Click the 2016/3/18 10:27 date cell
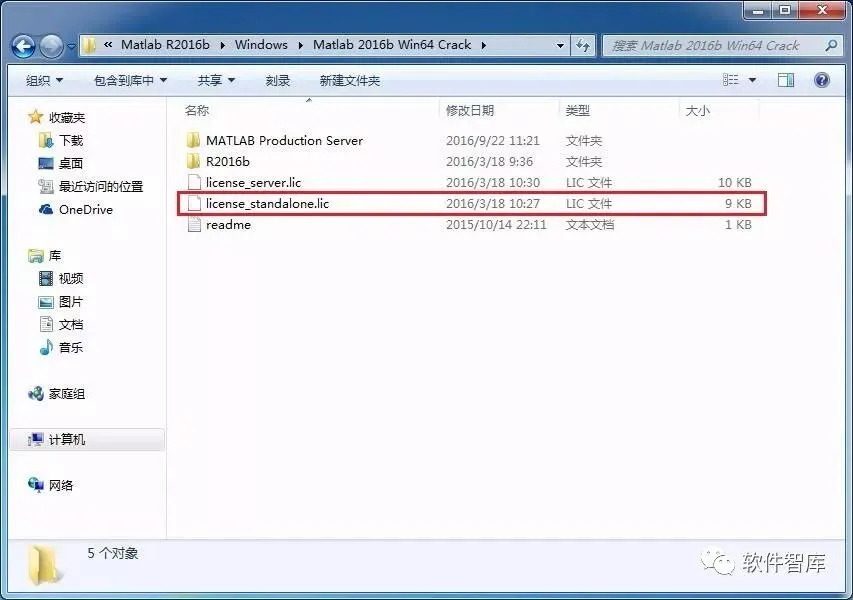This screenshot has width=853, height=600. pyautogui.click(x=493, y=203)
